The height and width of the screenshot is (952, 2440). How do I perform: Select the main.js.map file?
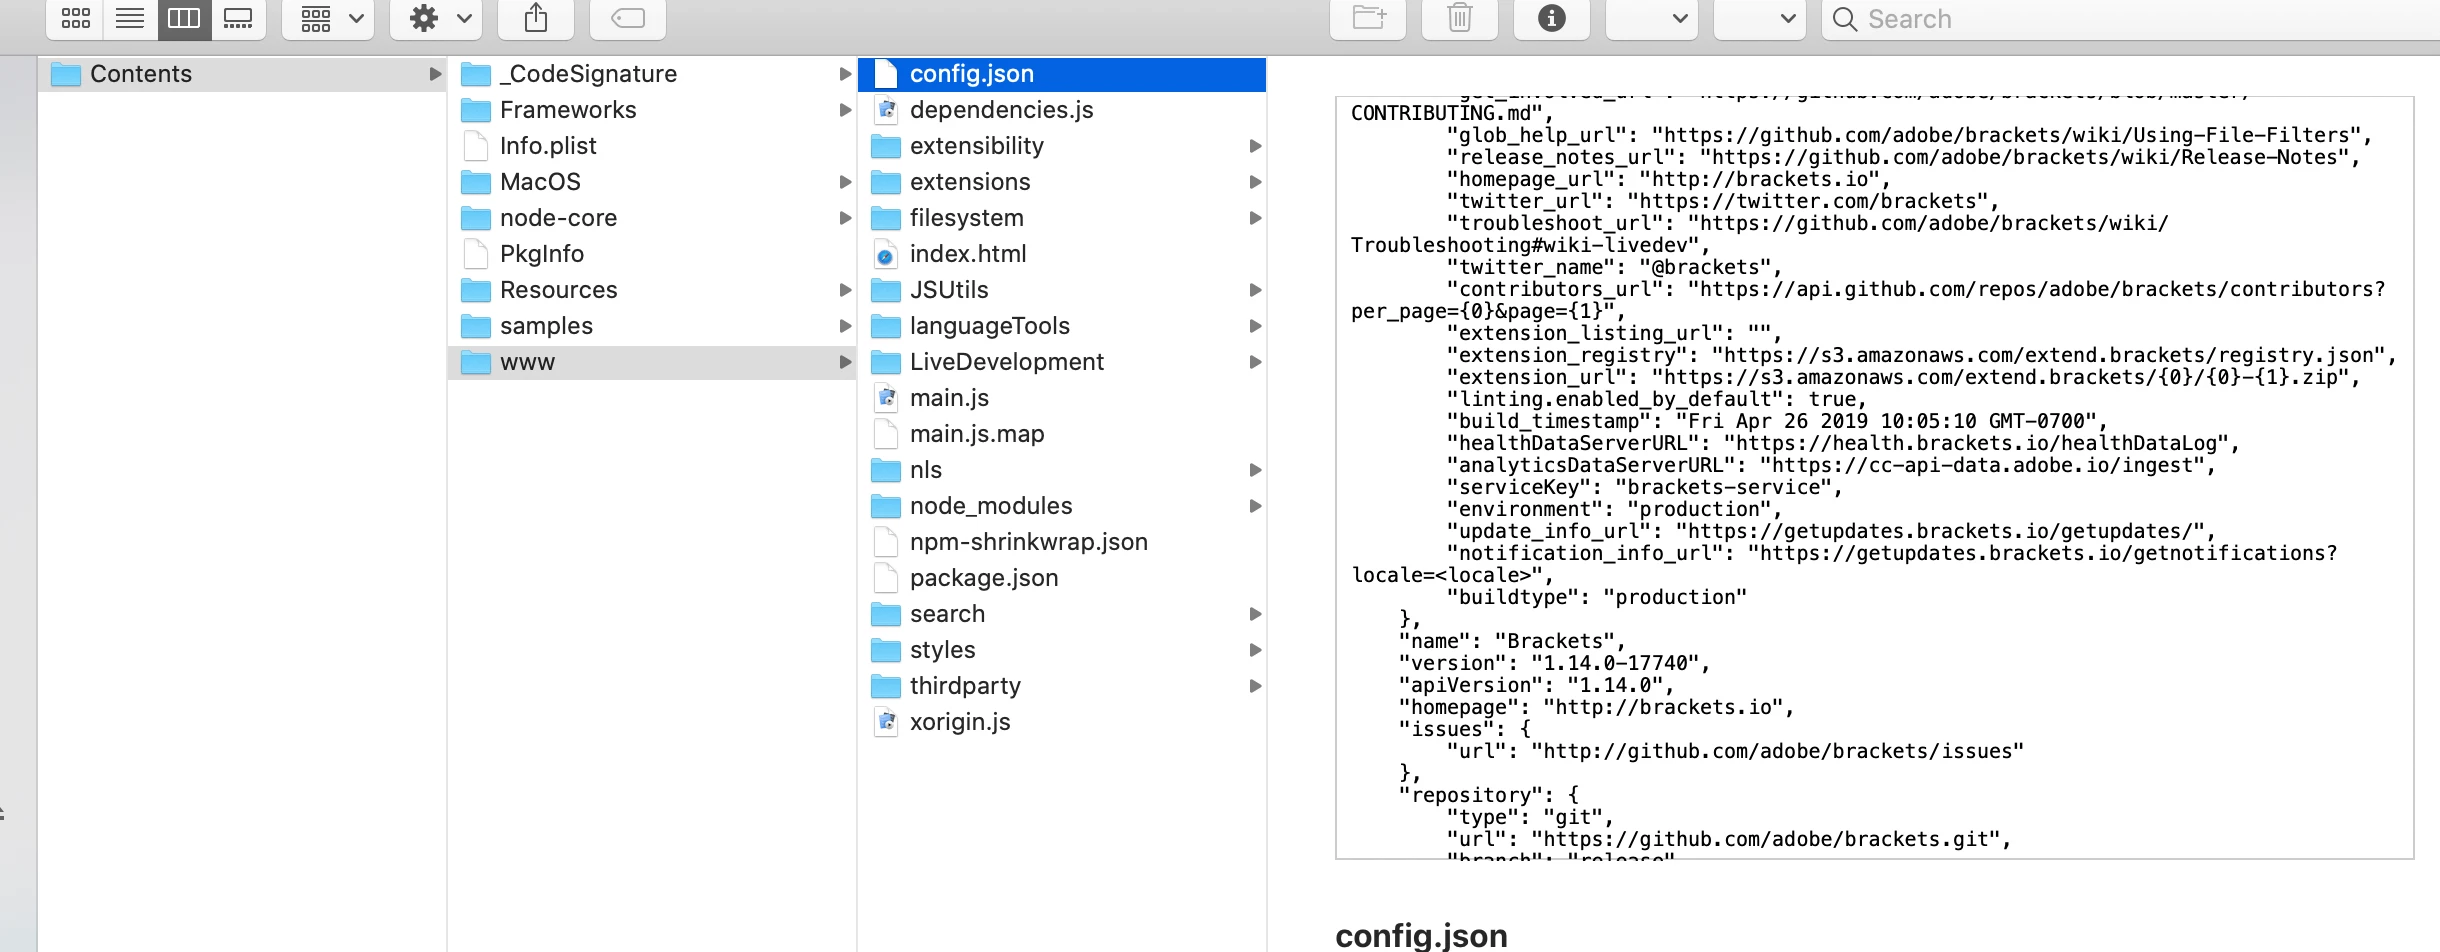pyautogui.click(x=1062, y=434)
